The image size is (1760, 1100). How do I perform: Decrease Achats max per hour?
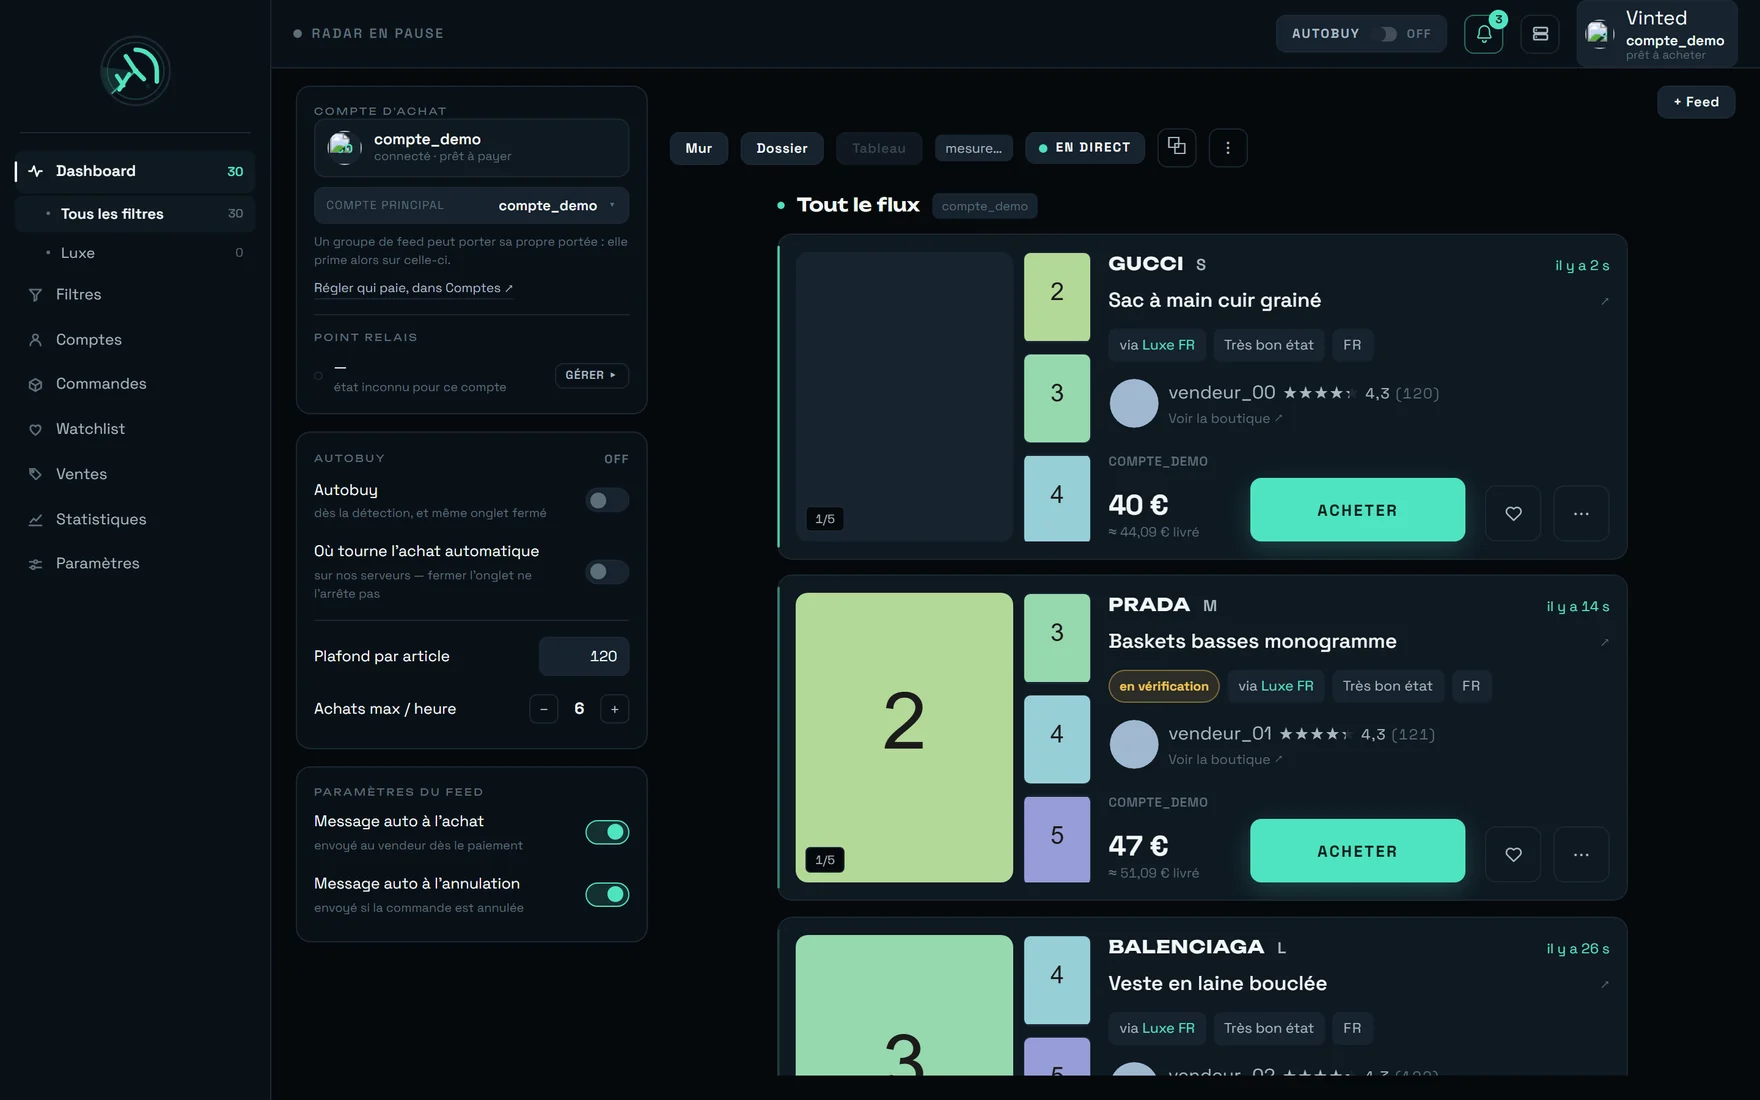[544, 709]
